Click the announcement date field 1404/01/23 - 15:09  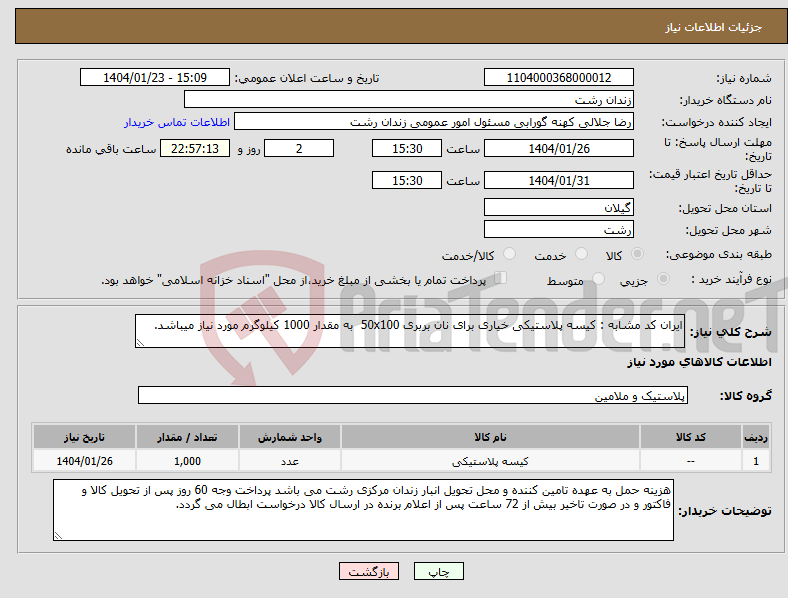click(x=155, y=77)
